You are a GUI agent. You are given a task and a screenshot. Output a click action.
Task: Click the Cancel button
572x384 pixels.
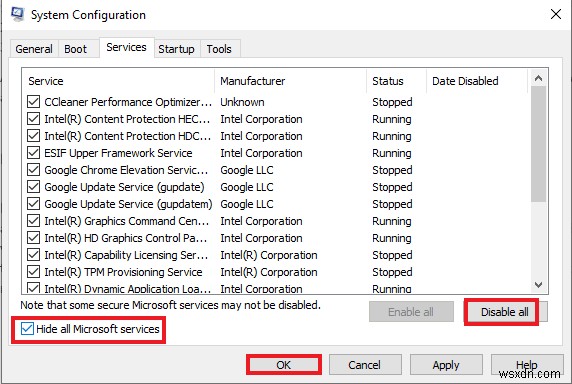pos(365,365)
